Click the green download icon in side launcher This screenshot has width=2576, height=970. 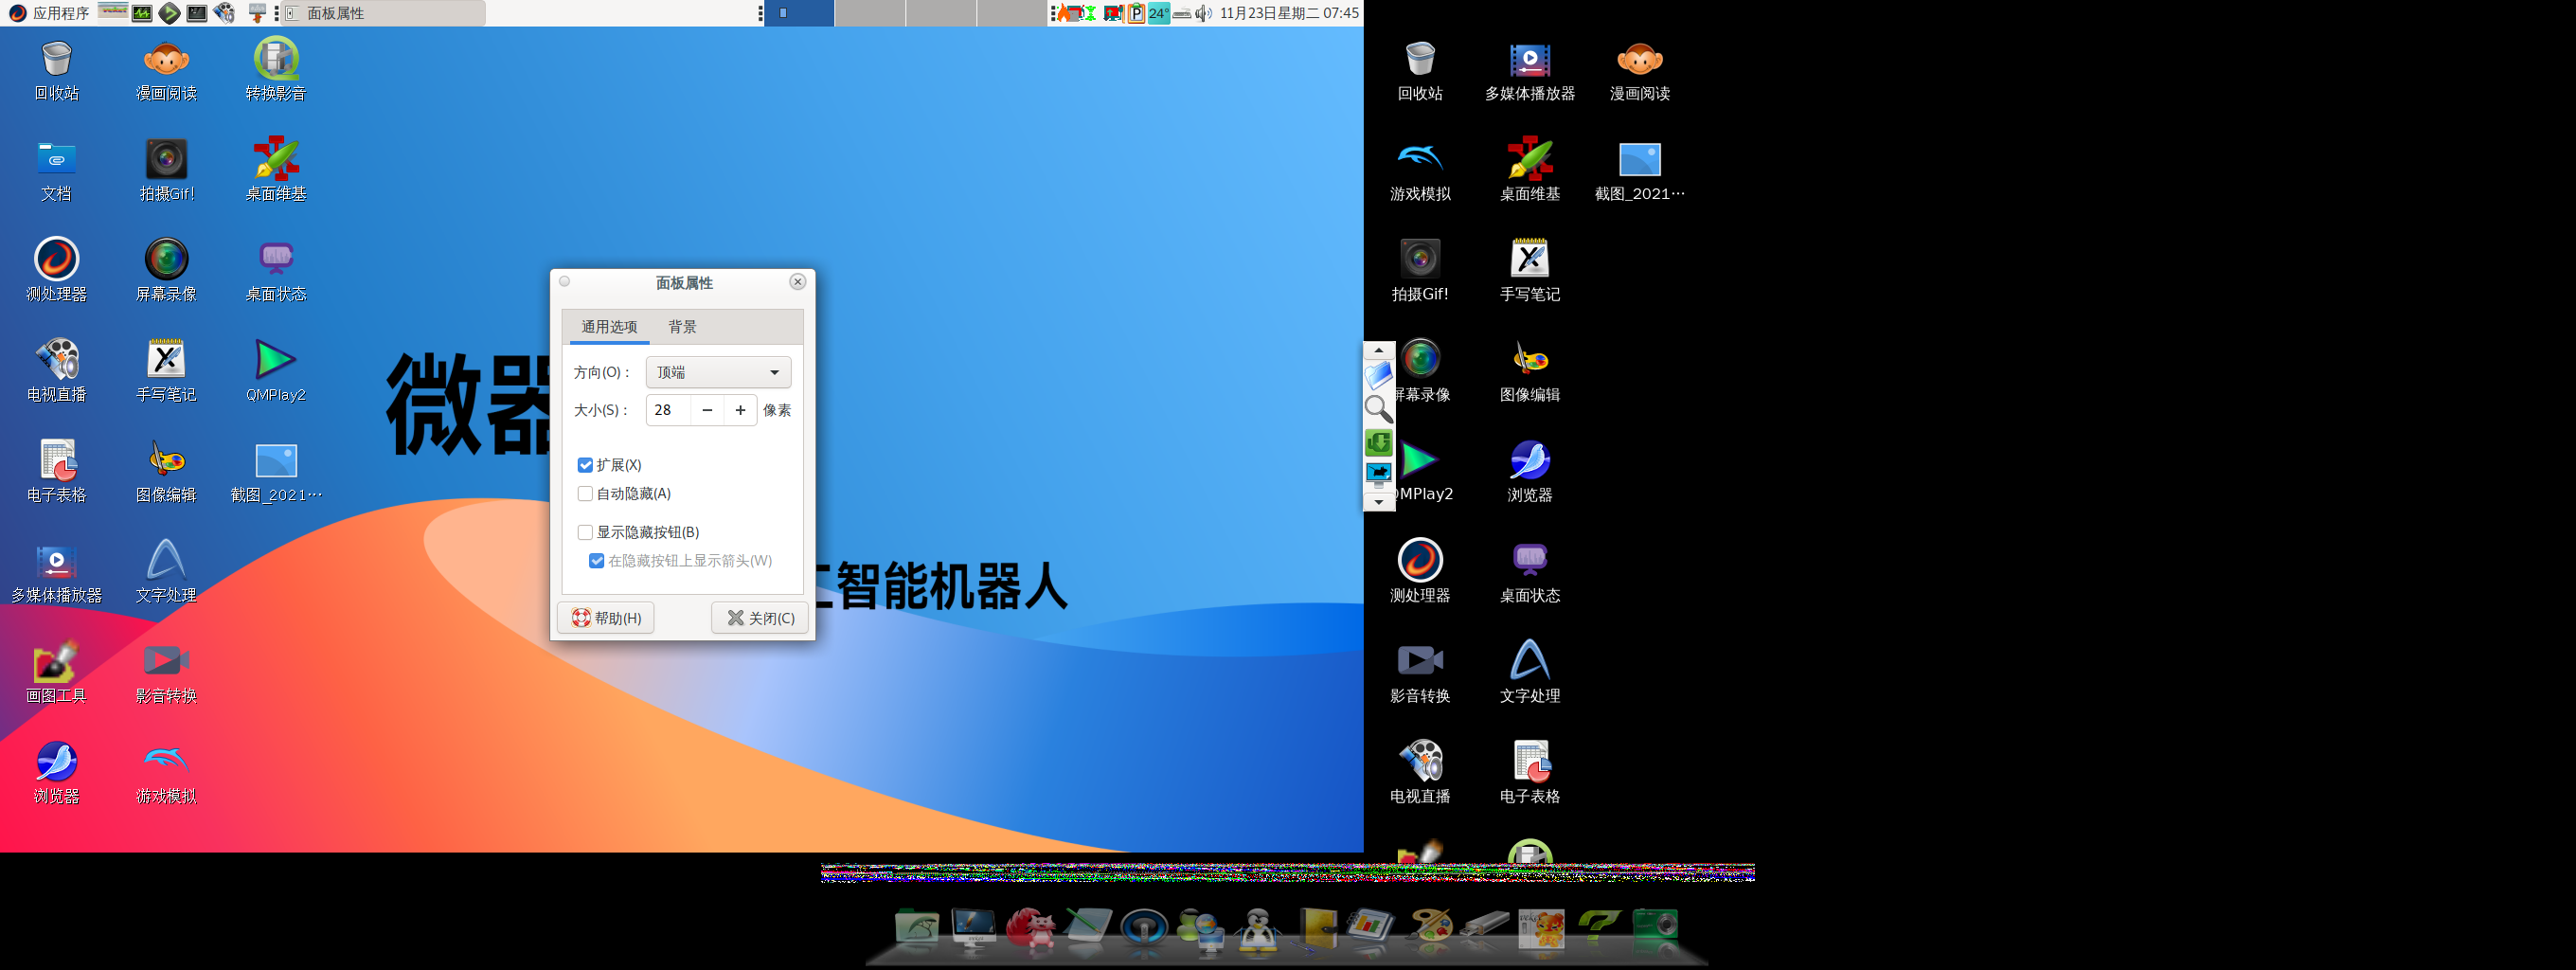(1378, 442)
